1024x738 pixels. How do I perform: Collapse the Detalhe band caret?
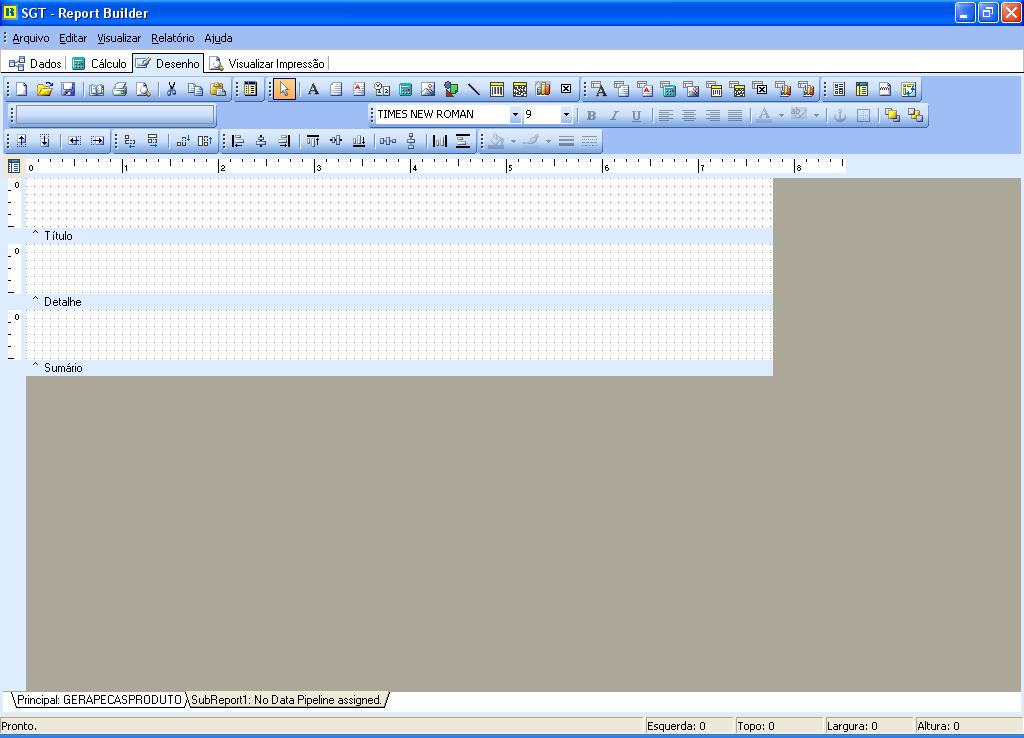pos(36,301)
